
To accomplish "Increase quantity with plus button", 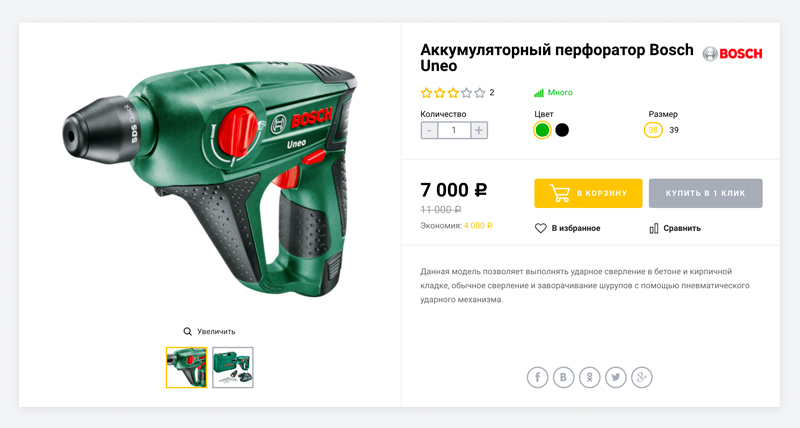I will click(479, 131).
